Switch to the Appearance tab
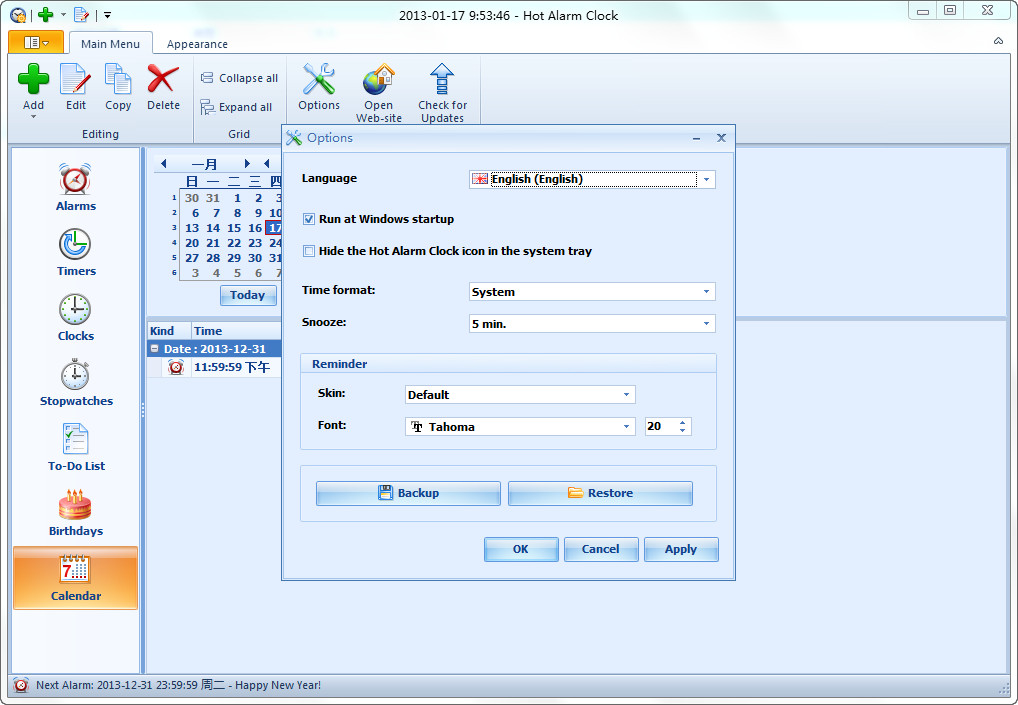1018x705 pixels. (197, 44)
